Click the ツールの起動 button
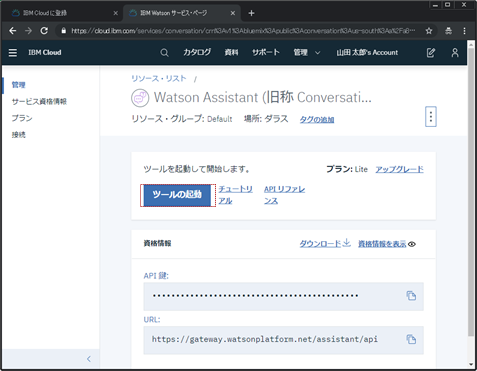The height and width of the screenshot is (371, 477). pyautogui.click(x=177, y=195)
